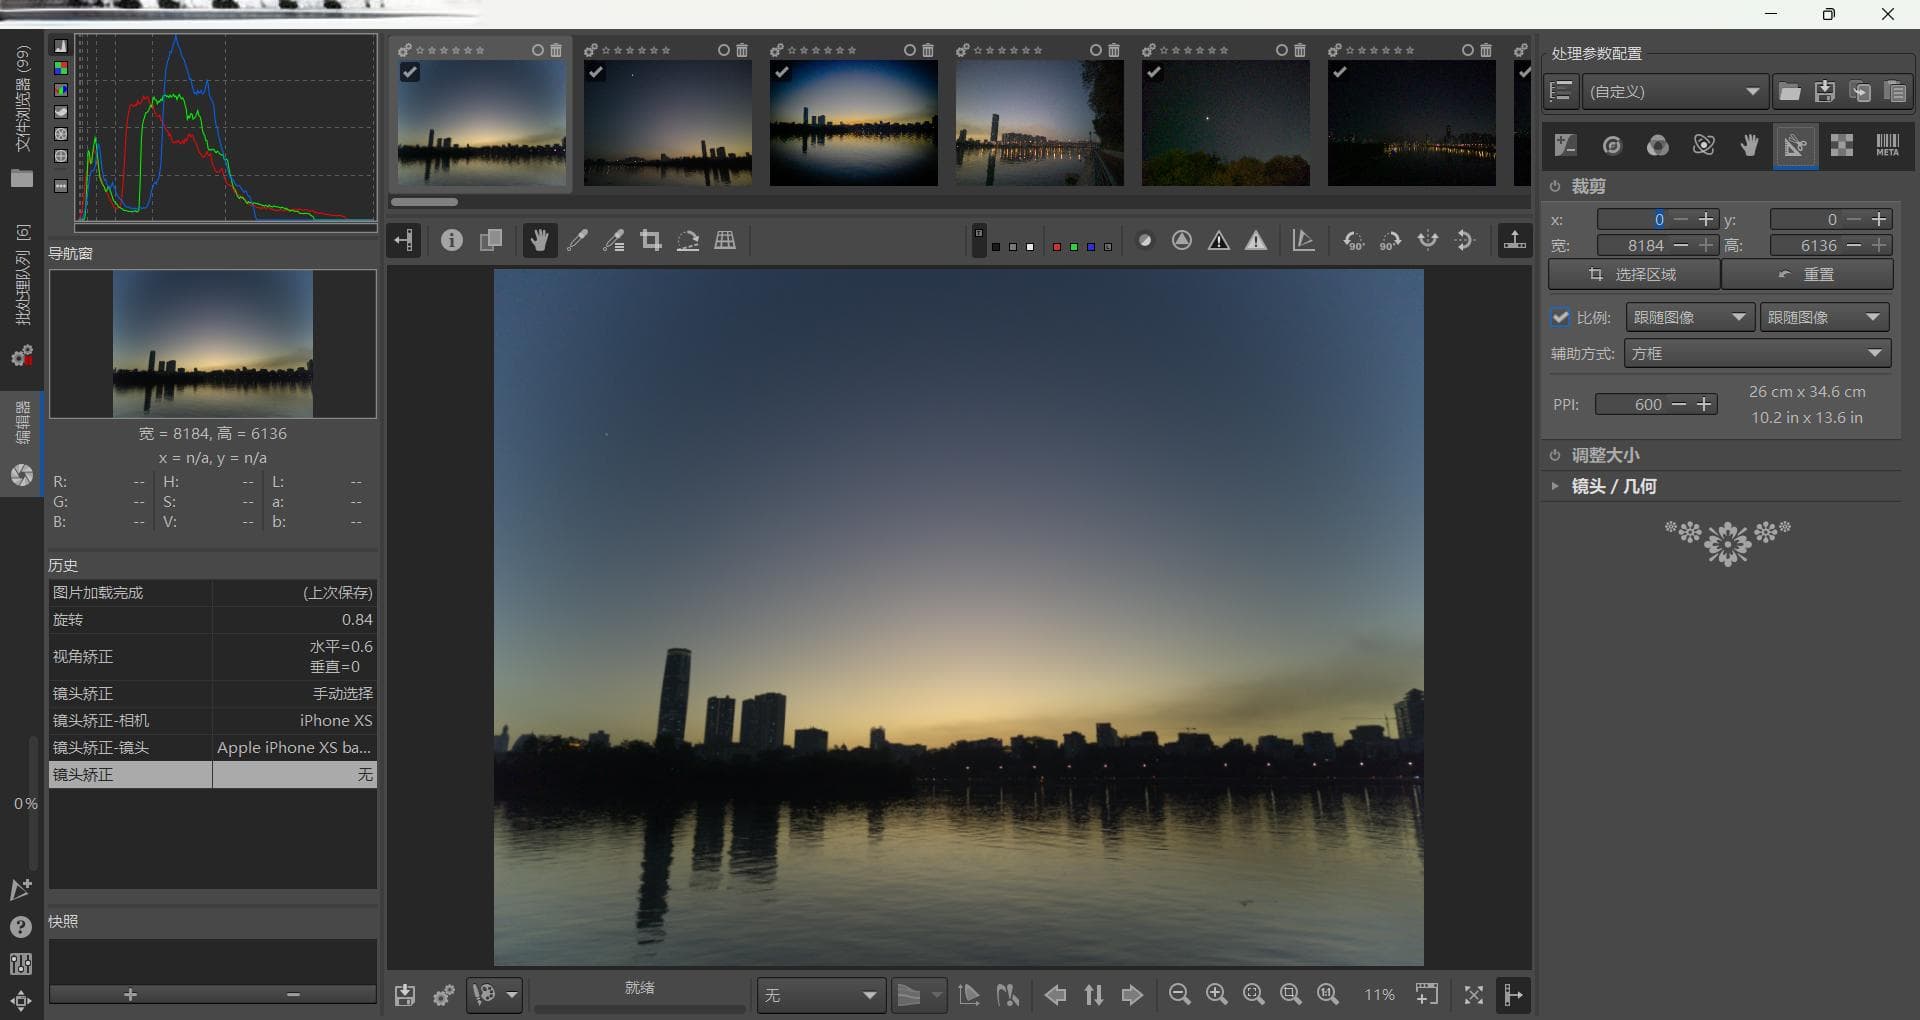1920x1020 pixels.
Task: Pick the white balance eyedropper tool
Action: click(577, 241)
